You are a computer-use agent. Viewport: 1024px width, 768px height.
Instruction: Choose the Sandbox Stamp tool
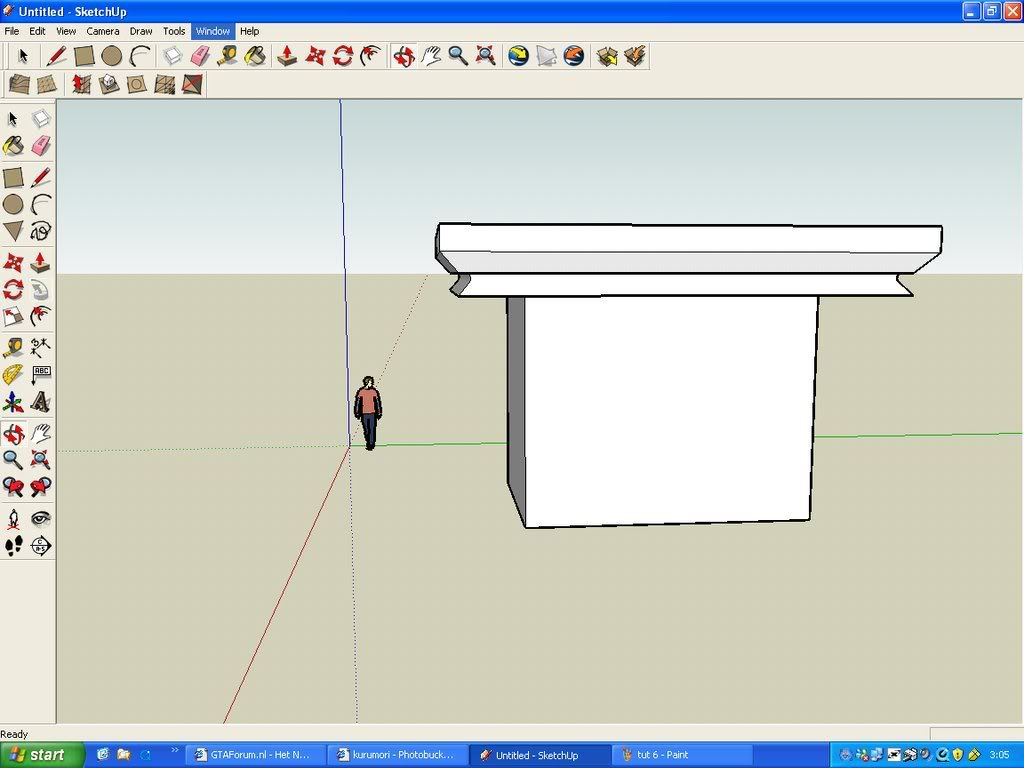point(108,84)
